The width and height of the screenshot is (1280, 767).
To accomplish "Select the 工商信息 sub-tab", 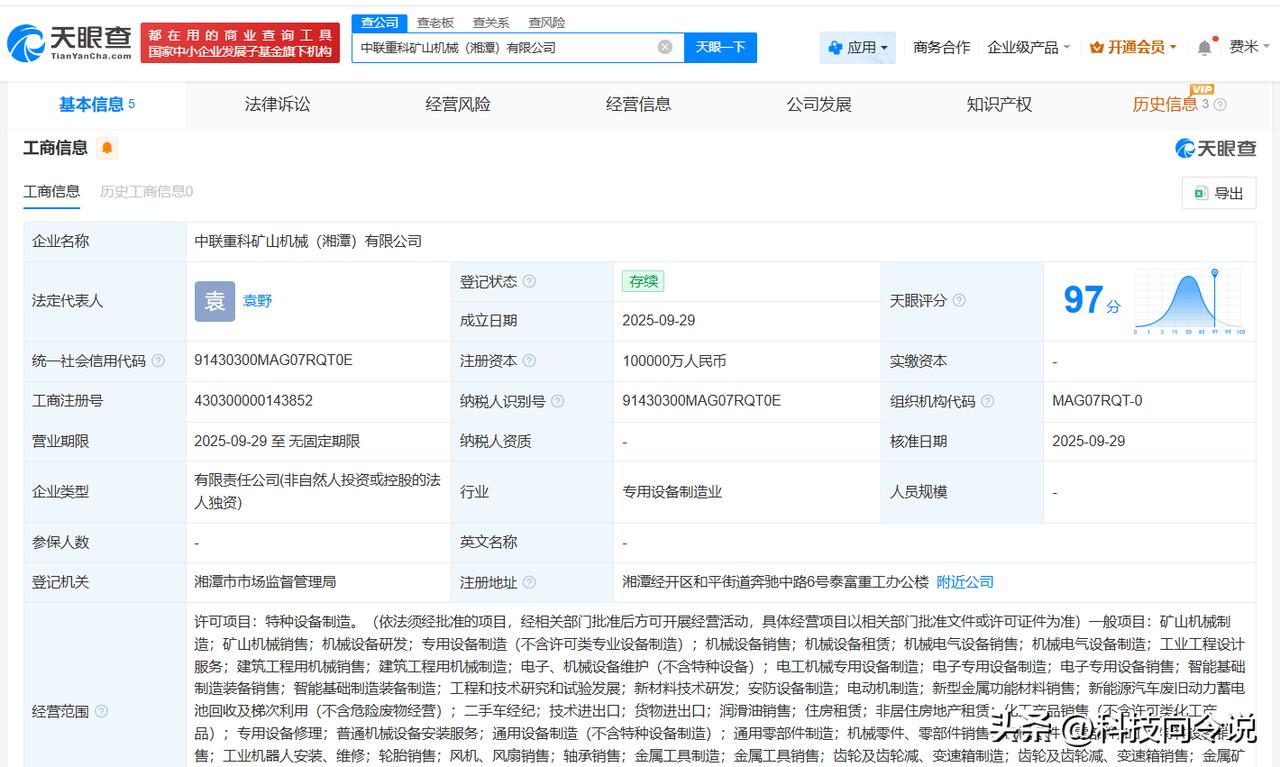I will (52, 192).
